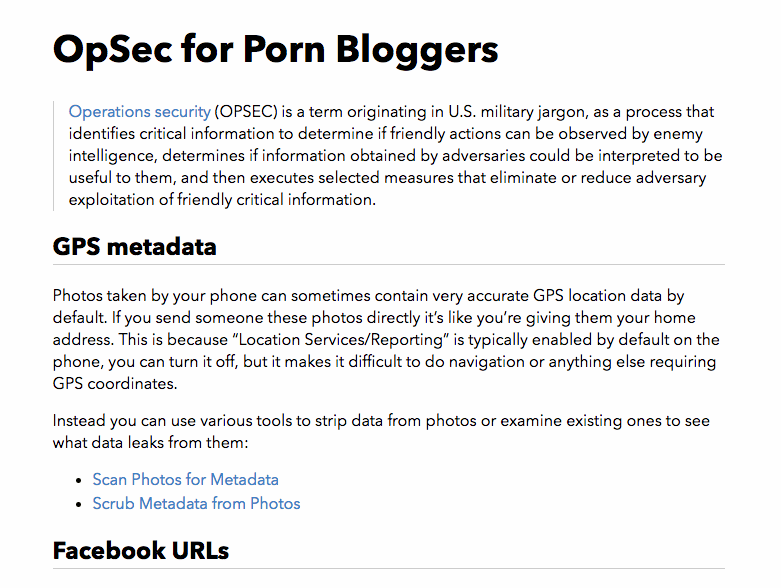Image resolution: width=781 pixels, height=588 pixels.
Task: Click 'exploitation of friendly critical information' line
Action: [x=222, y=200]
